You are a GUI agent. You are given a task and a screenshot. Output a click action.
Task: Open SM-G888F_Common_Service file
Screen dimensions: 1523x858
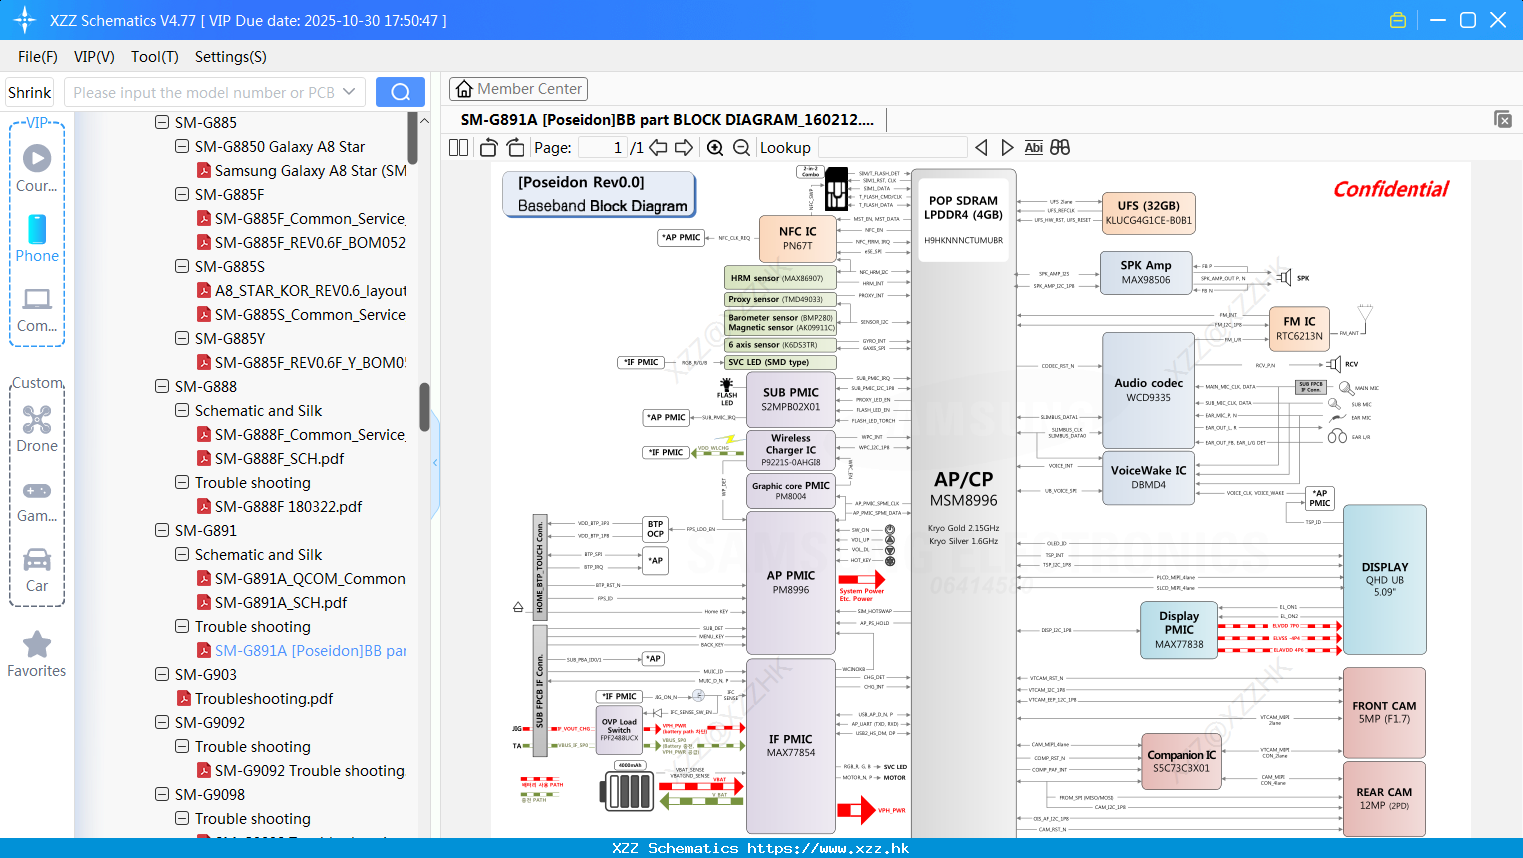click(x=310, y=434)
